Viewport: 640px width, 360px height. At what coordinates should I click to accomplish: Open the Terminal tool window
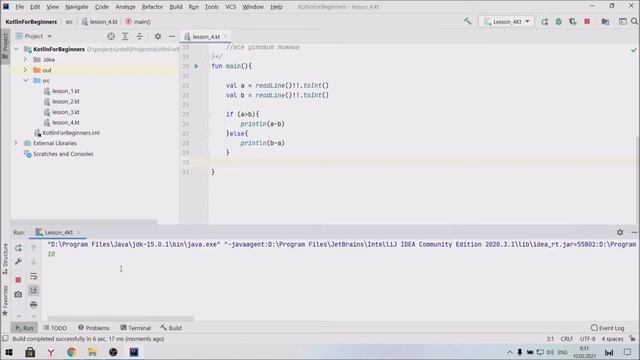(136, 328)
